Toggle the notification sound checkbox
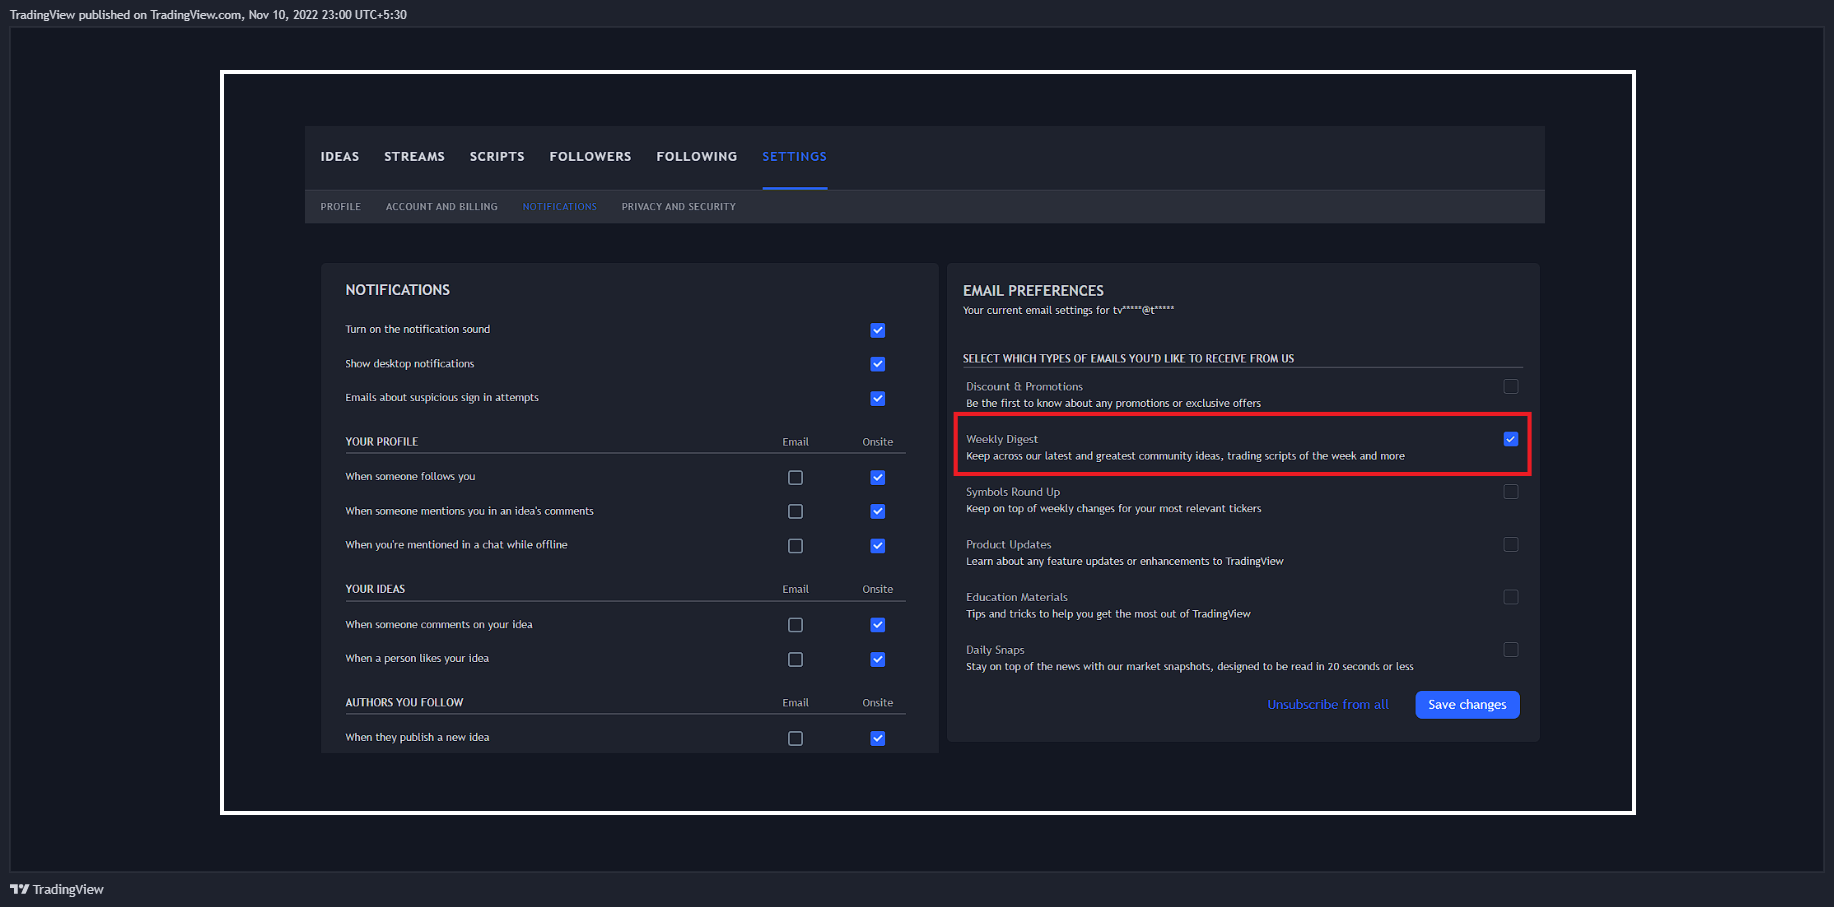 [877, 330]
